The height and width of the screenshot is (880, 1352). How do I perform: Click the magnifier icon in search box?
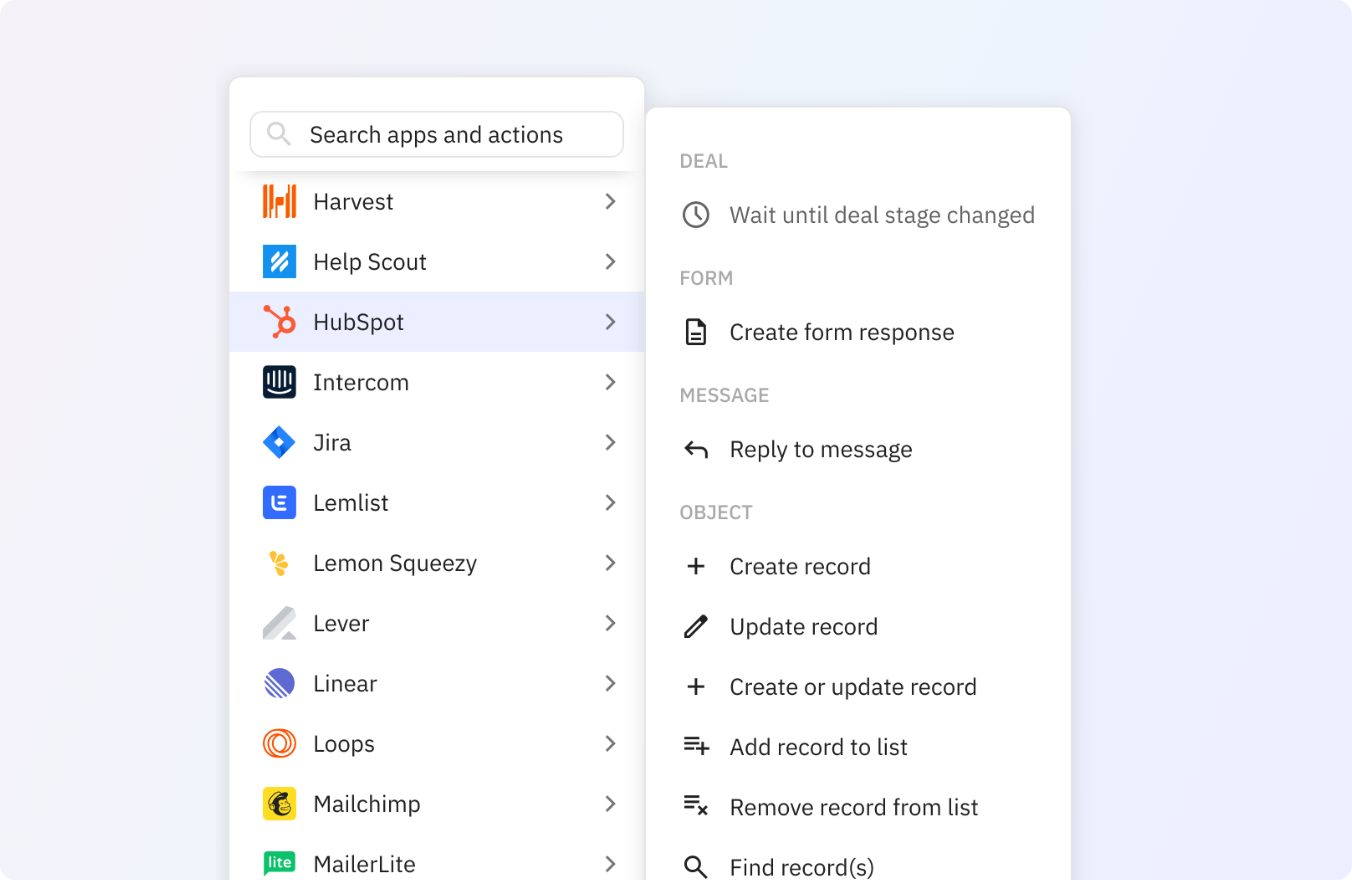pos(279,134)
